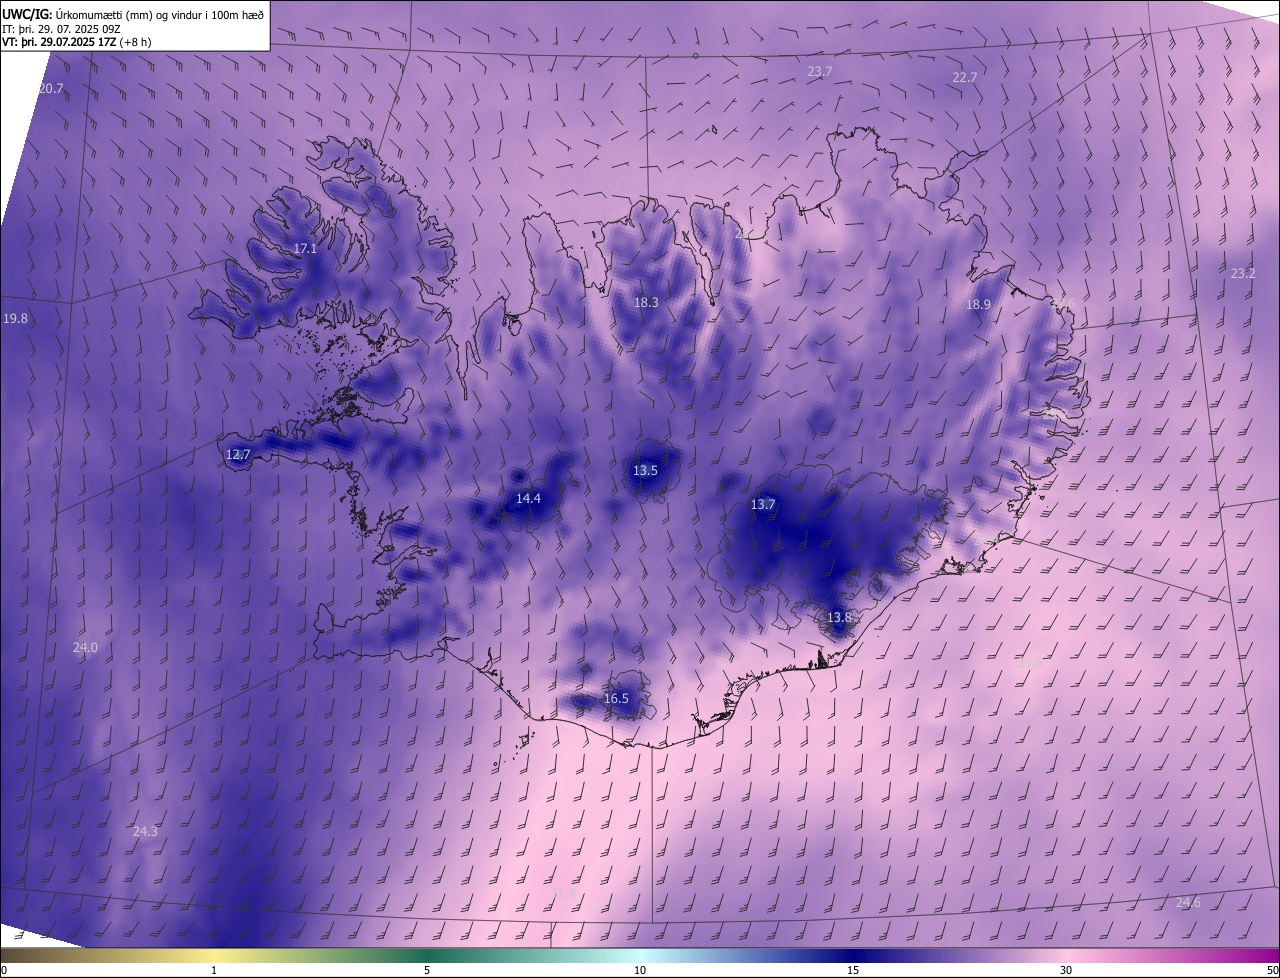Viewport: 1280px width, 978px height.
Task: Click the colorbar tick label 50
Action: [x=1272, y=970]
